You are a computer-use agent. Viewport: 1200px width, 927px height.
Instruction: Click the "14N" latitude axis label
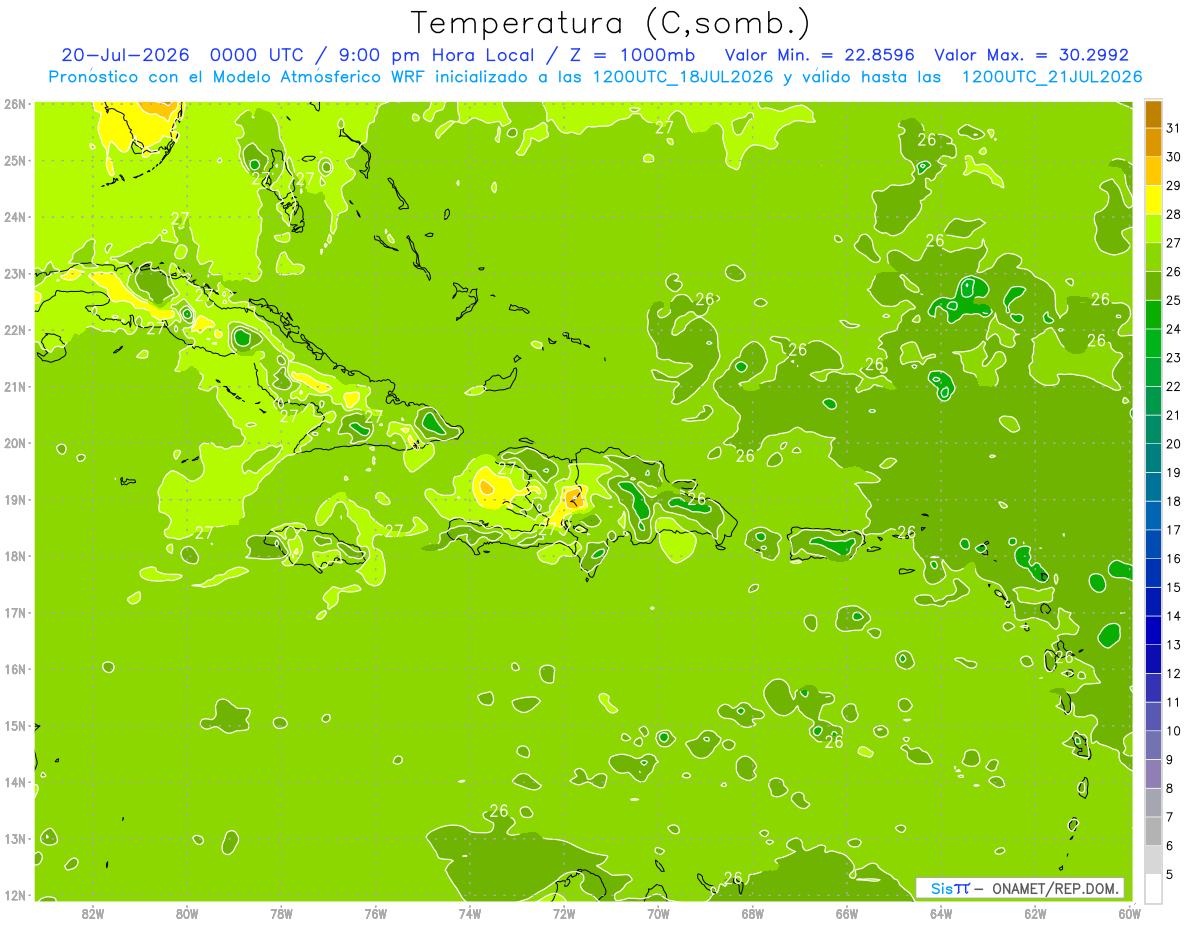pos(14,782)
